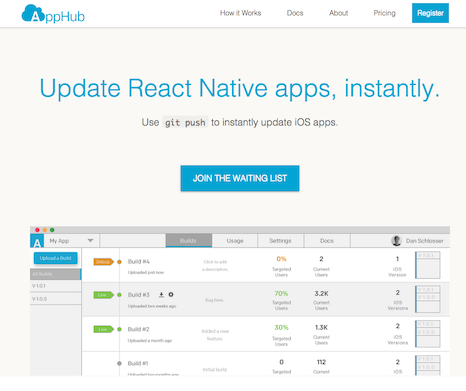The image size is (466, 391).
Task: Open the AppHub cloud logo
Action: pyautogui.click(x=53, y=14)
